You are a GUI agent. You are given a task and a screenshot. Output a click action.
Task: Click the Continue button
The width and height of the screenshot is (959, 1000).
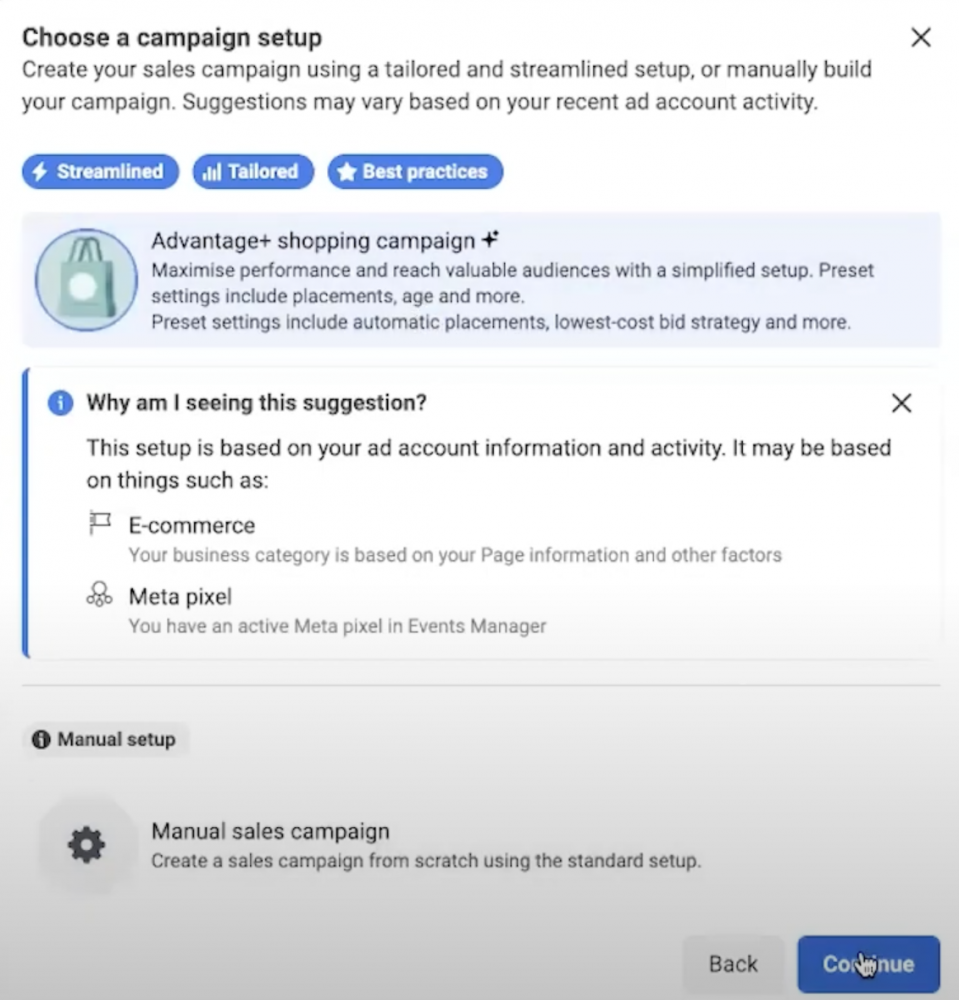pyautogui.click(x=868, y=964)
